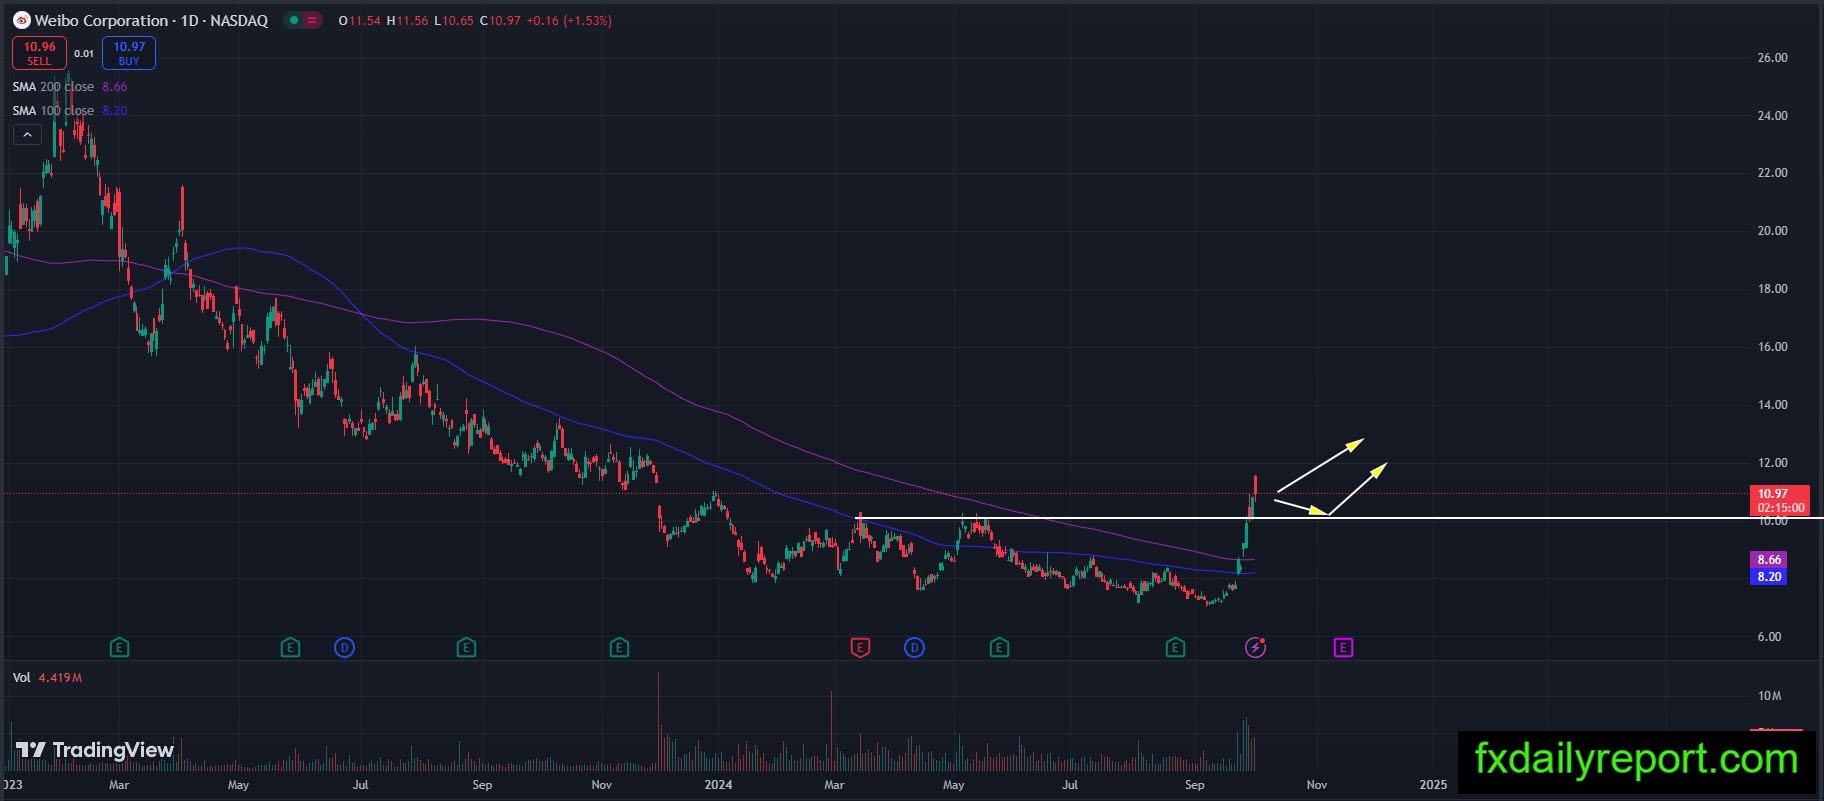Open the TradingView logo link
The width and height of the screenshot is (1824, 801).
pyautogui.click(x=95, y=750)
